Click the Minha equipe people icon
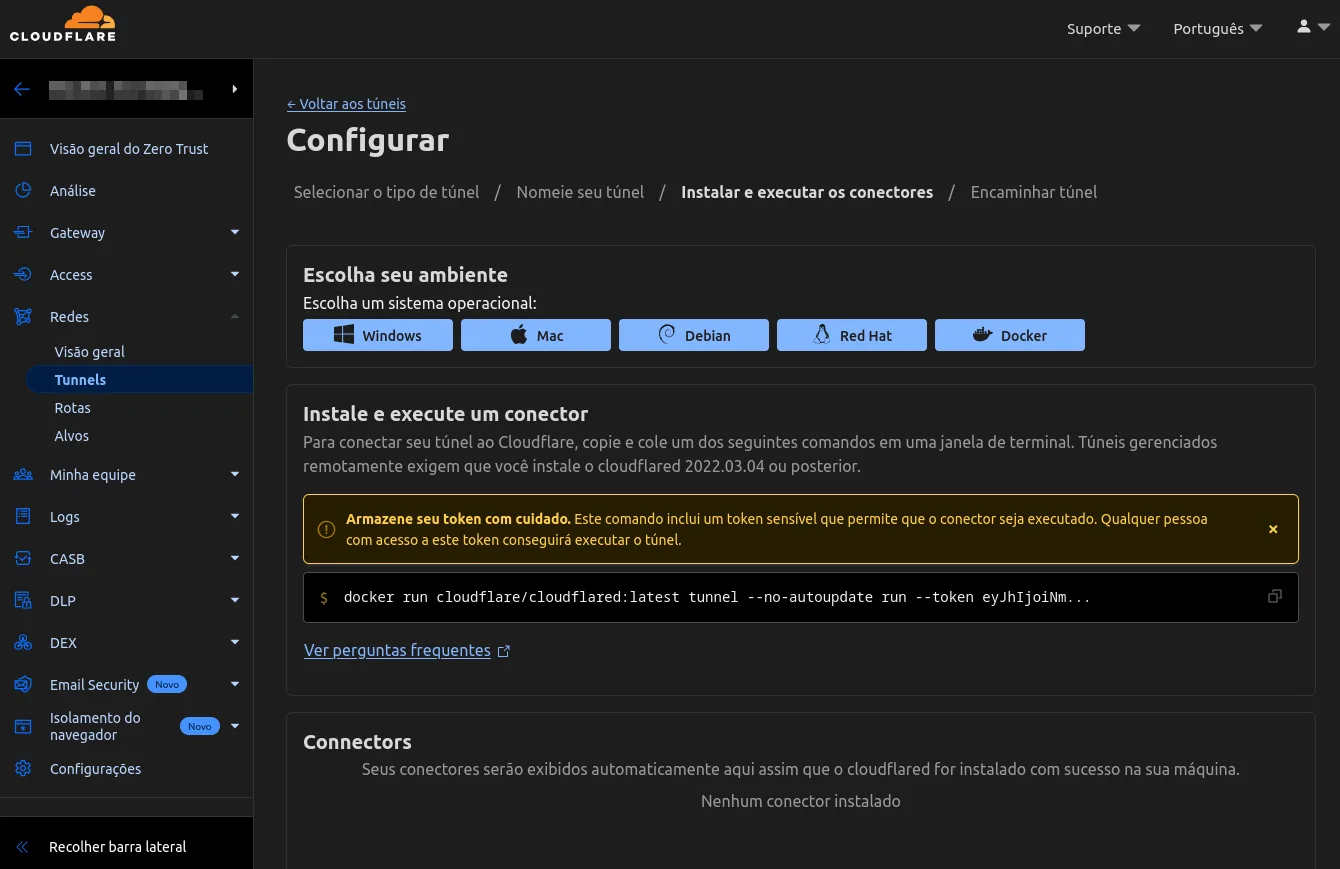 click(x=23, y=475)
